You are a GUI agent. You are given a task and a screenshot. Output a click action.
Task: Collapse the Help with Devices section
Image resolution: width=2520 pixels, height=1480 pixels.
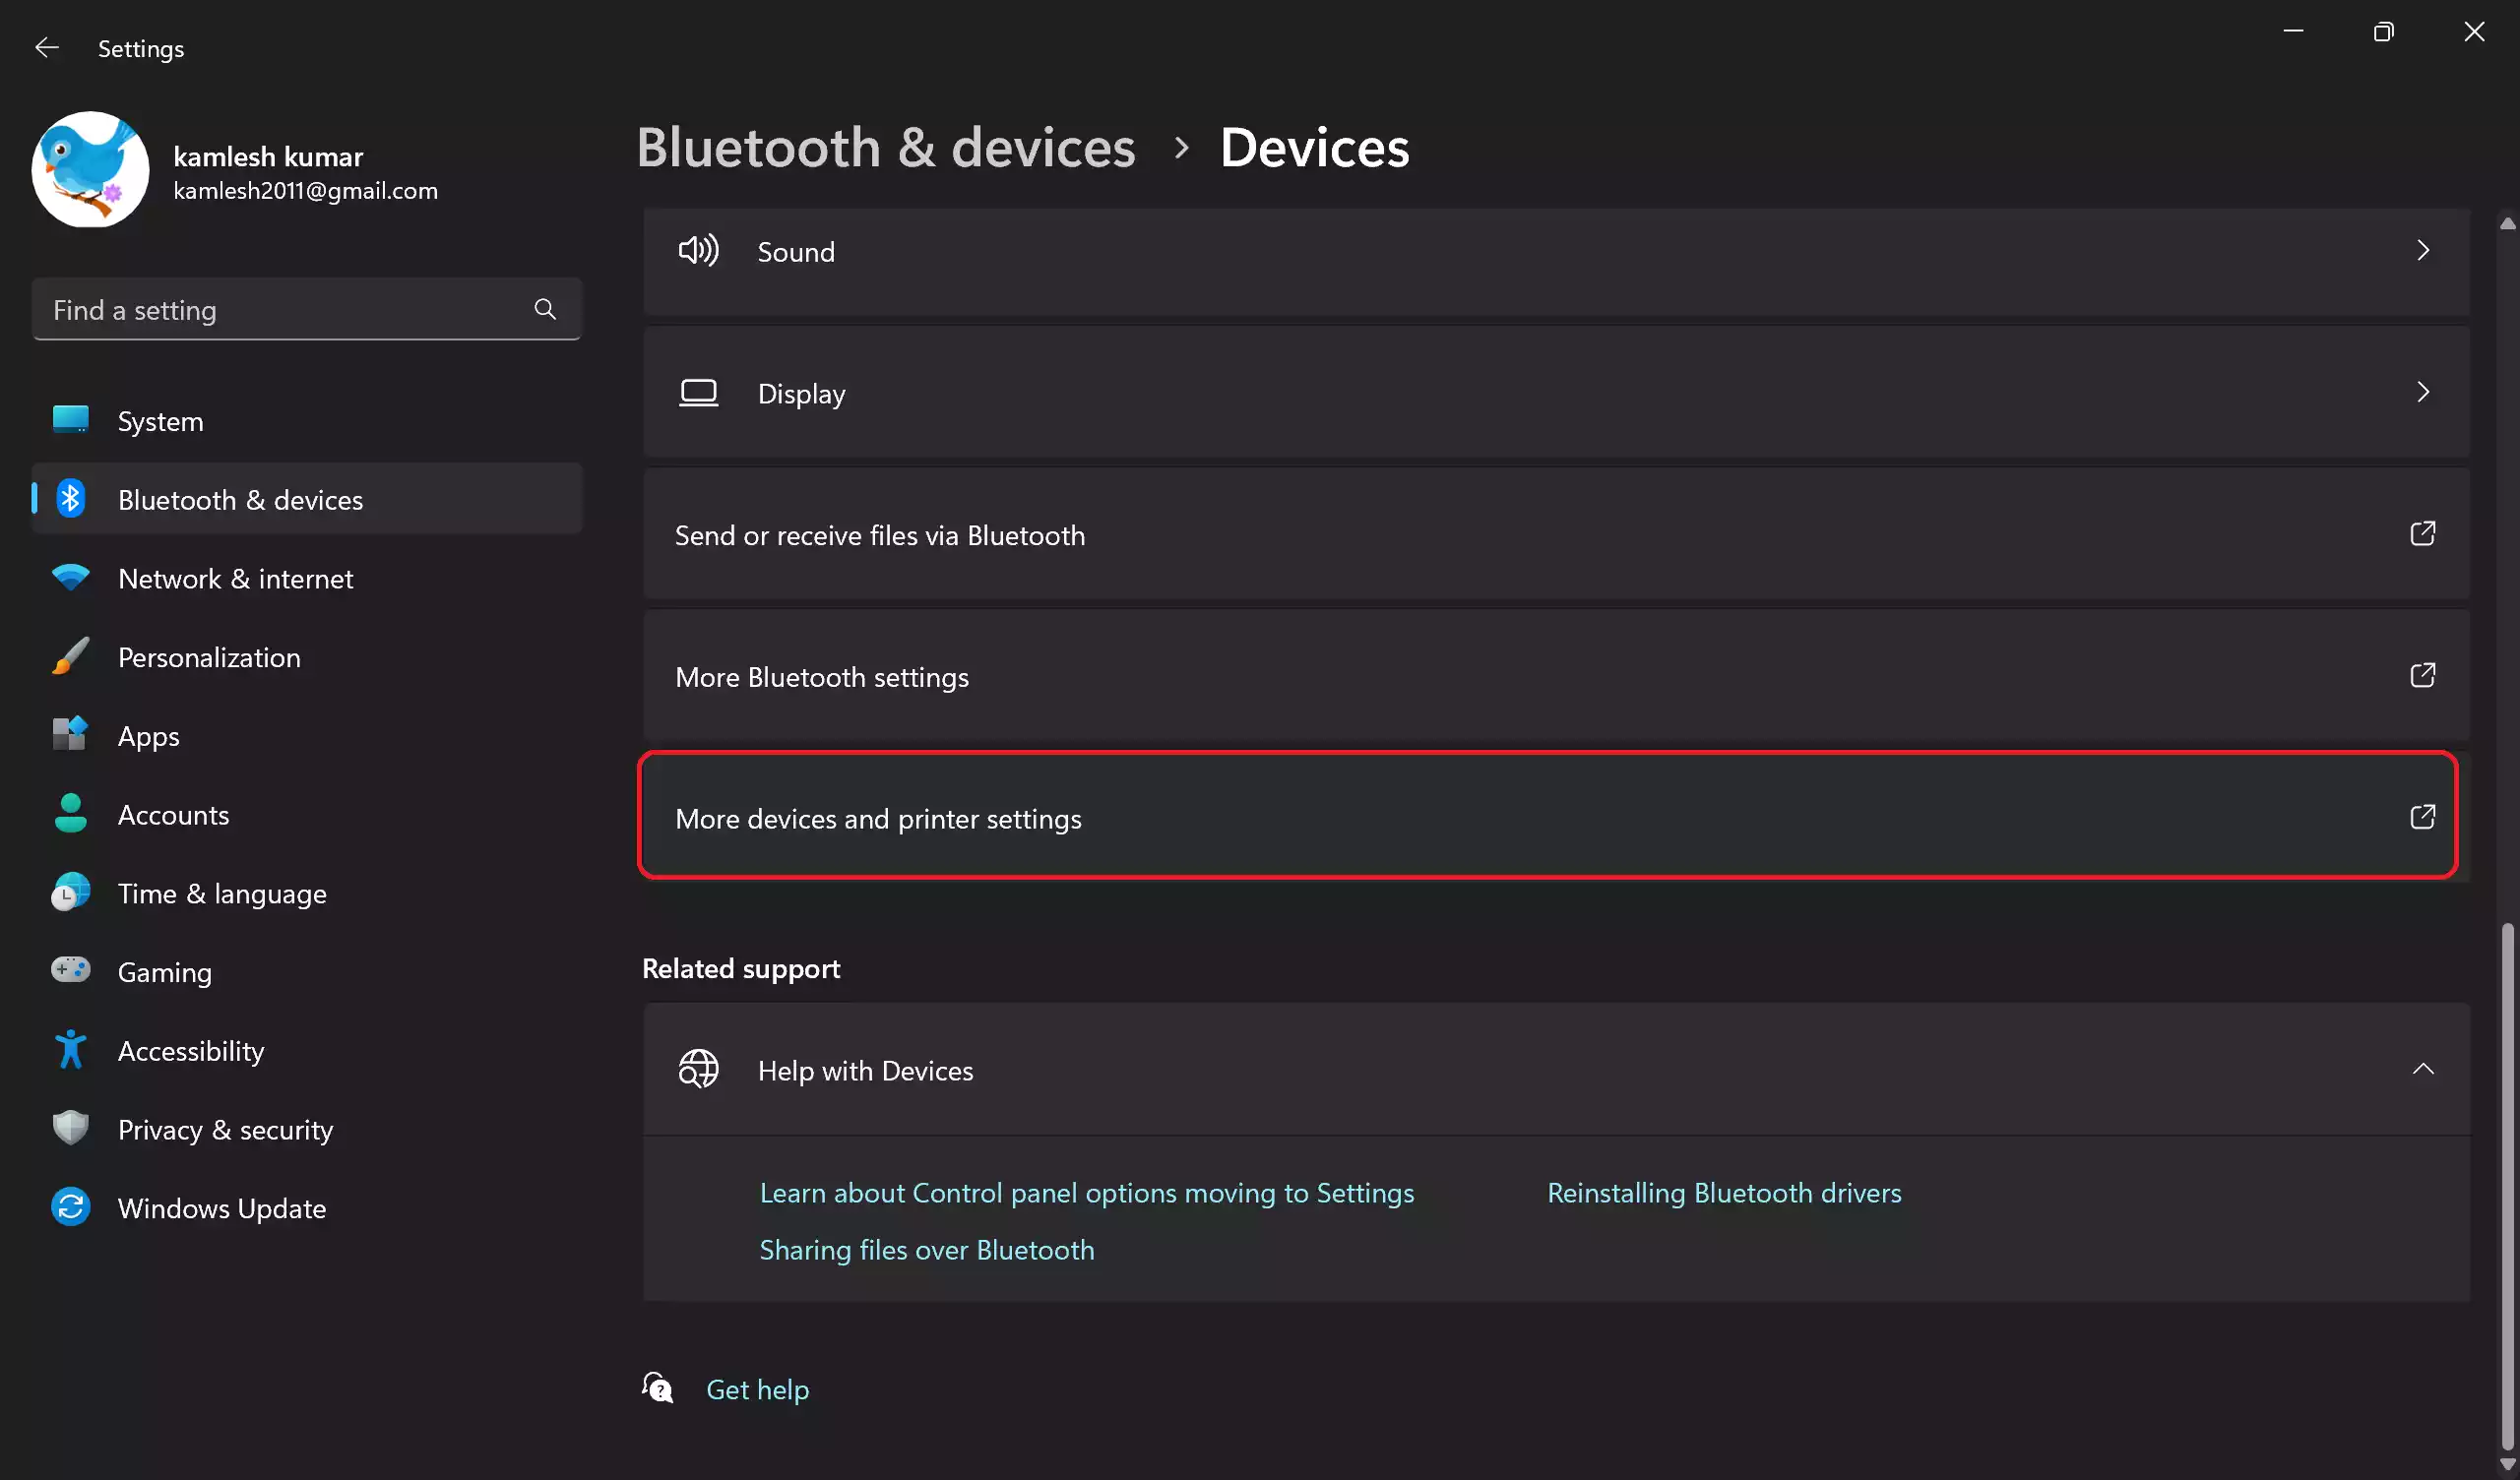coord(2422,1069)
